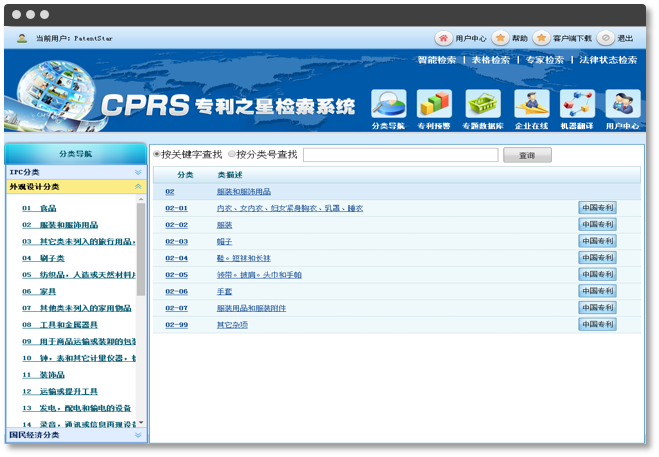
Task: Click 退出 text link in top bar
Action: (x=625, y=38)
